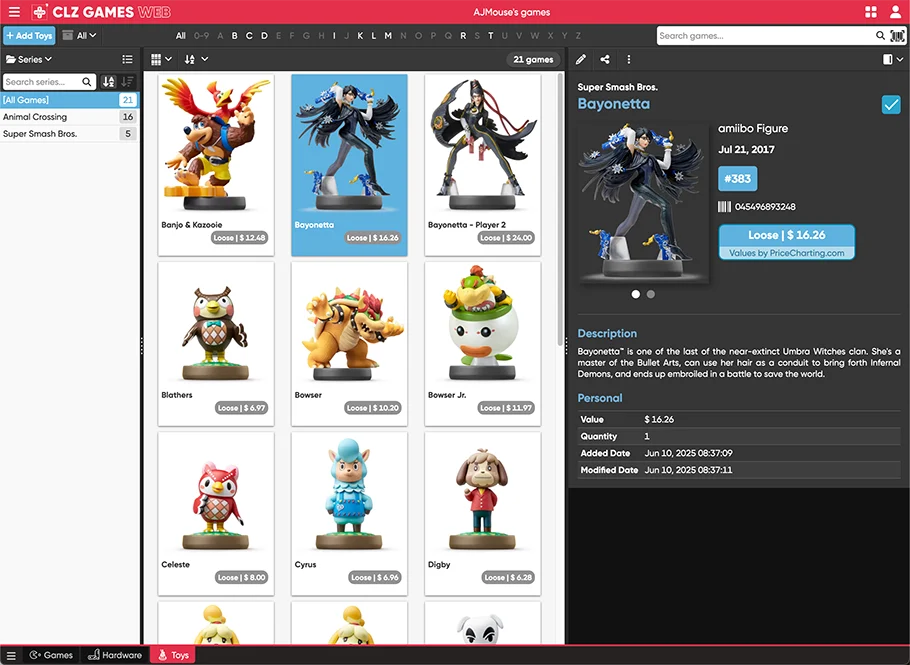910x665 pixels.
Task: Click the Add Toys button
Action: [29, 35]
